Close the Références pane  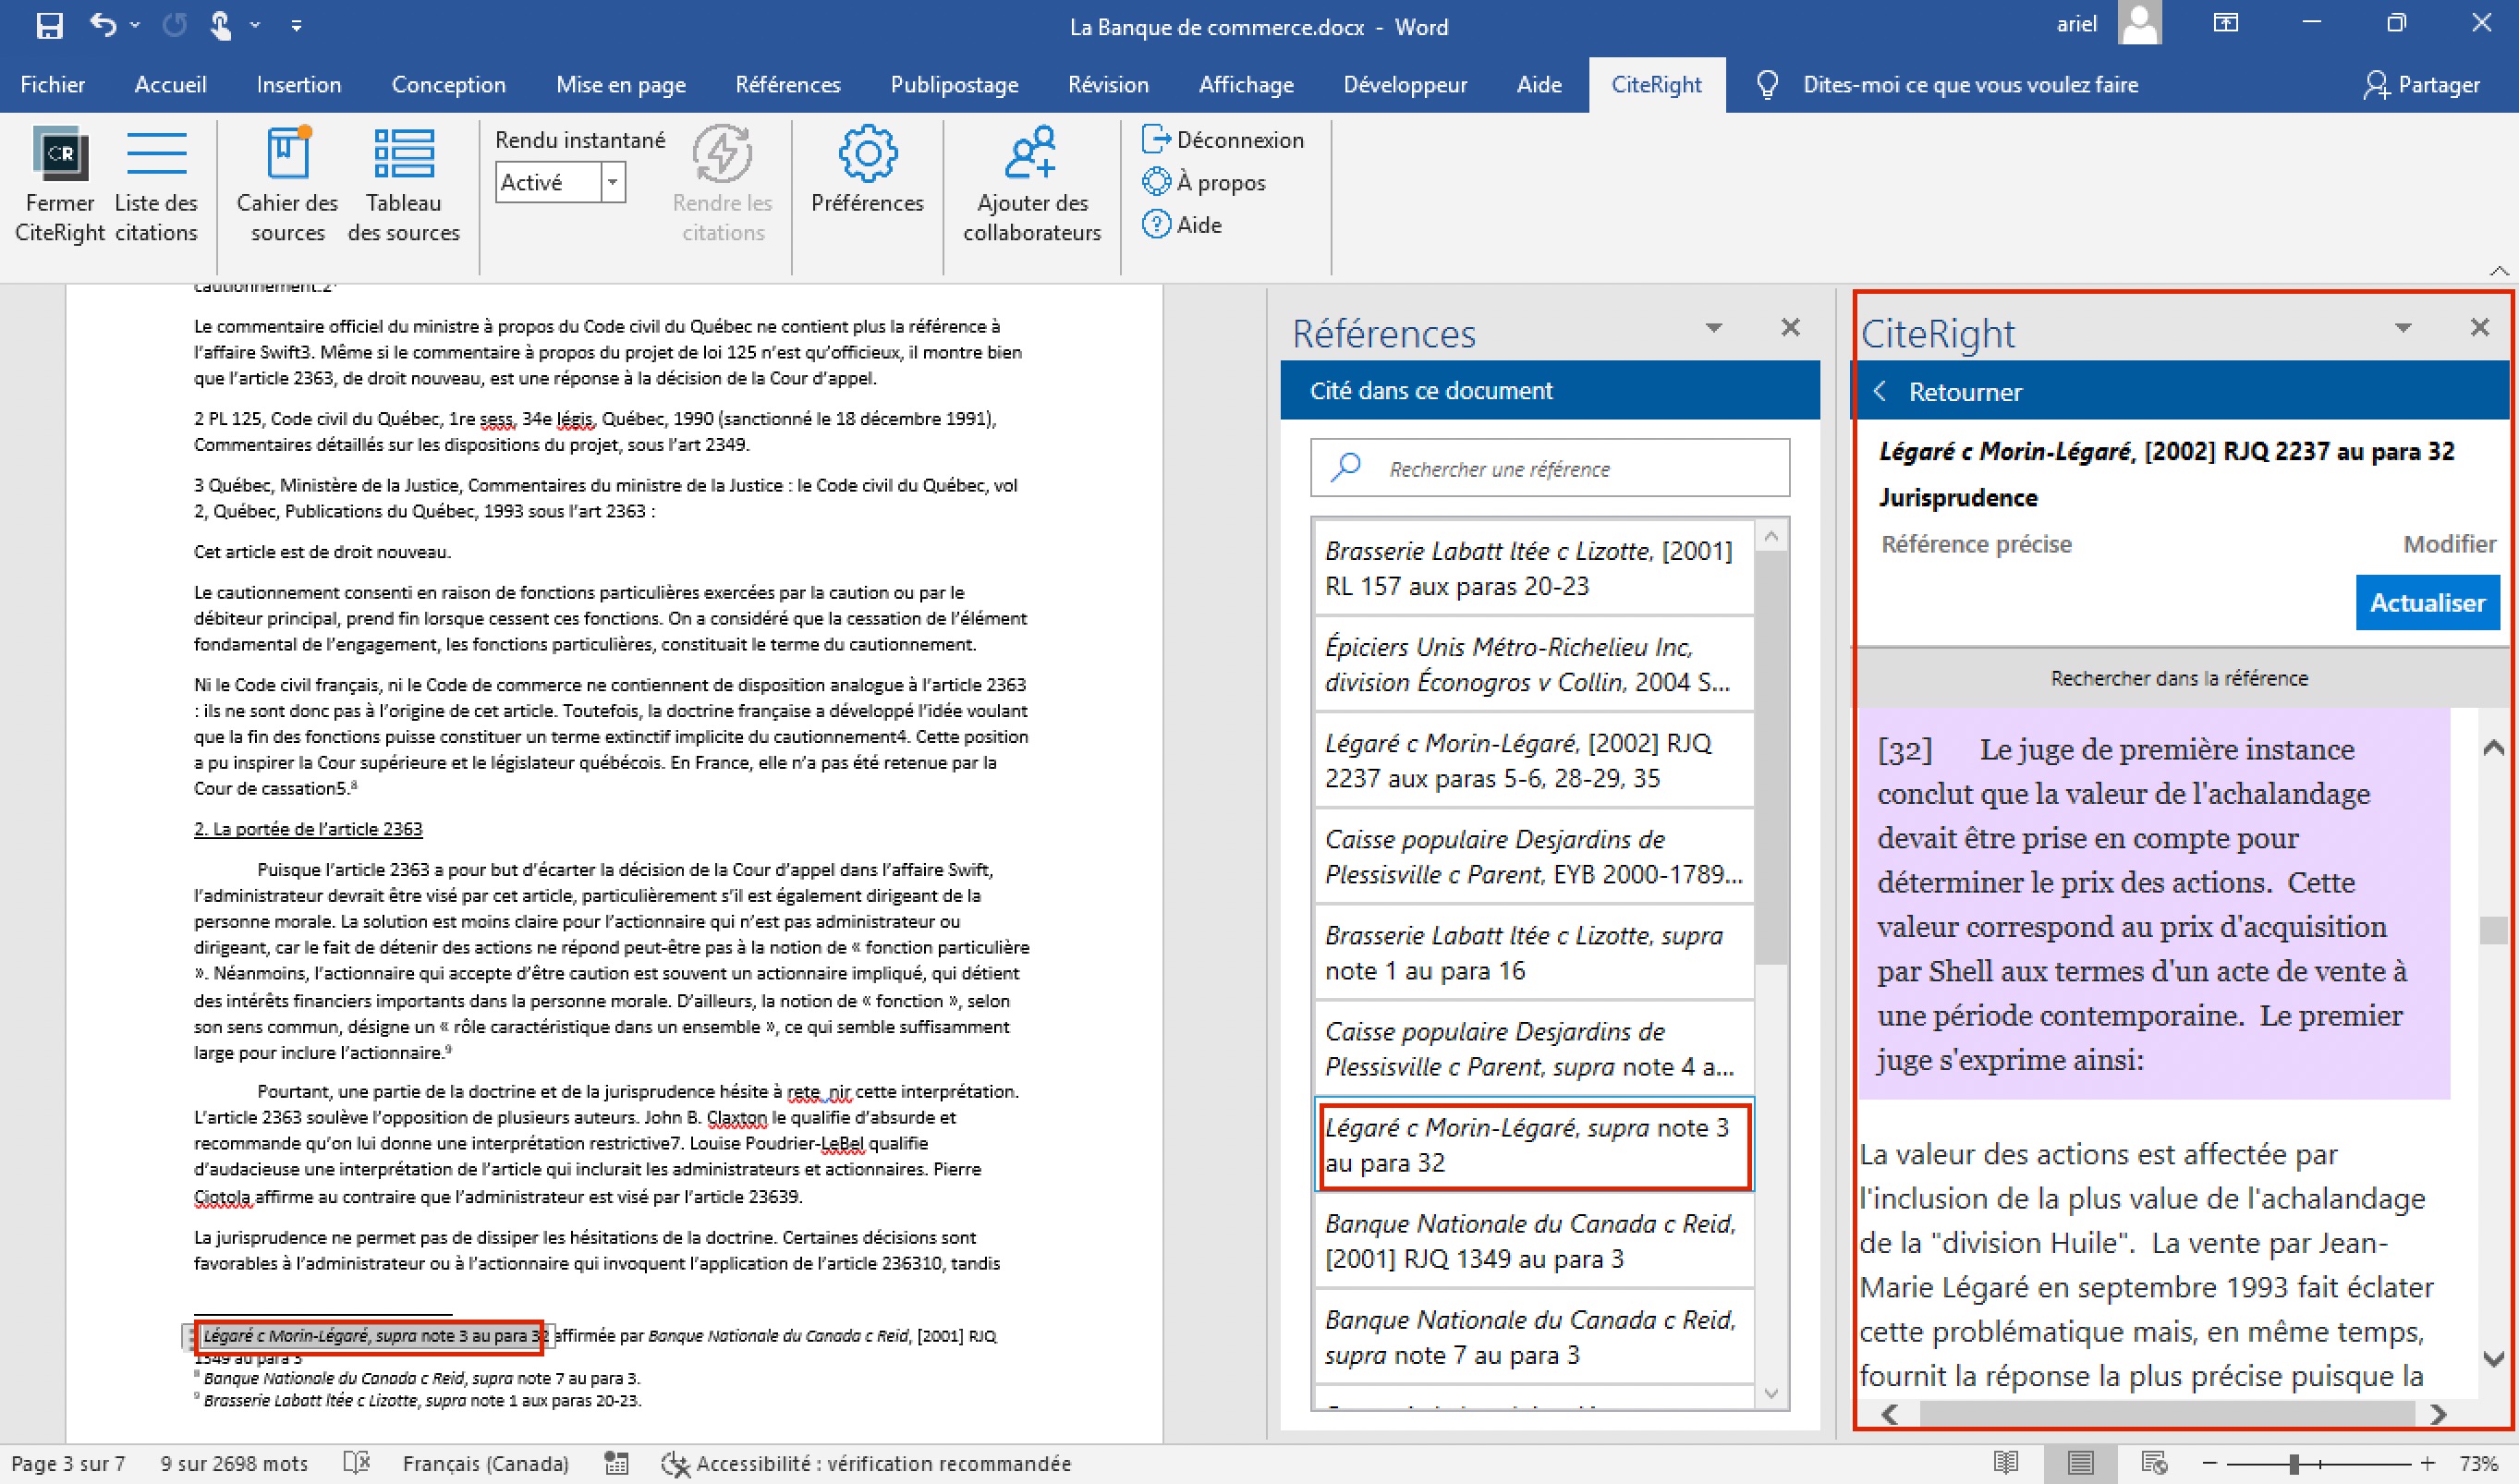click(1790, 327)
